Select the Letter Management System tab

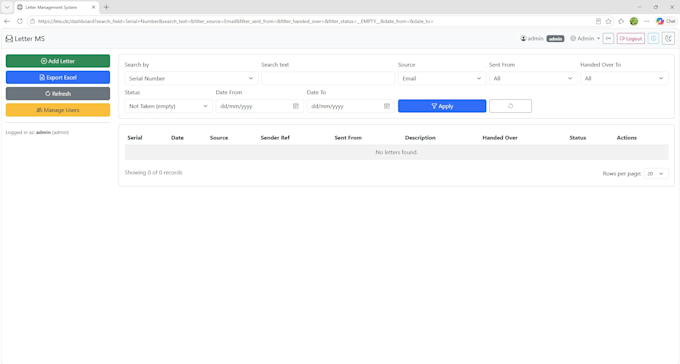click(x=56, y=7)
